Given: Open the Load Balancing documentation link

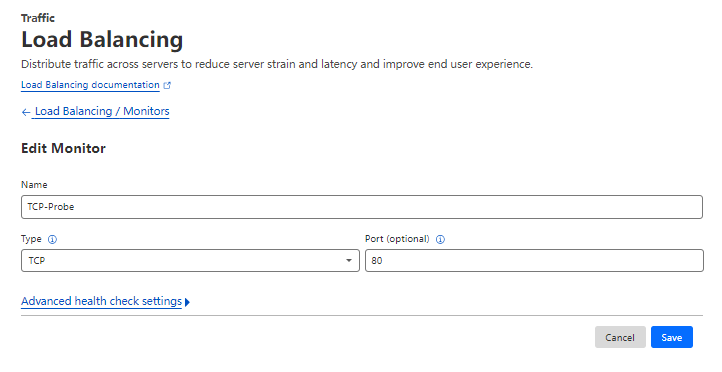Looking at the screenshot, I should [90, 85].
